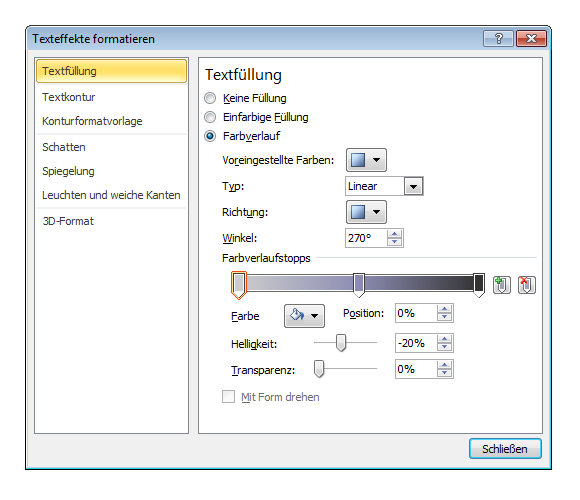The height and width of the screenshot is (500, 580).
Task: Select the dark right gradient stop marker
Action: 479,285
